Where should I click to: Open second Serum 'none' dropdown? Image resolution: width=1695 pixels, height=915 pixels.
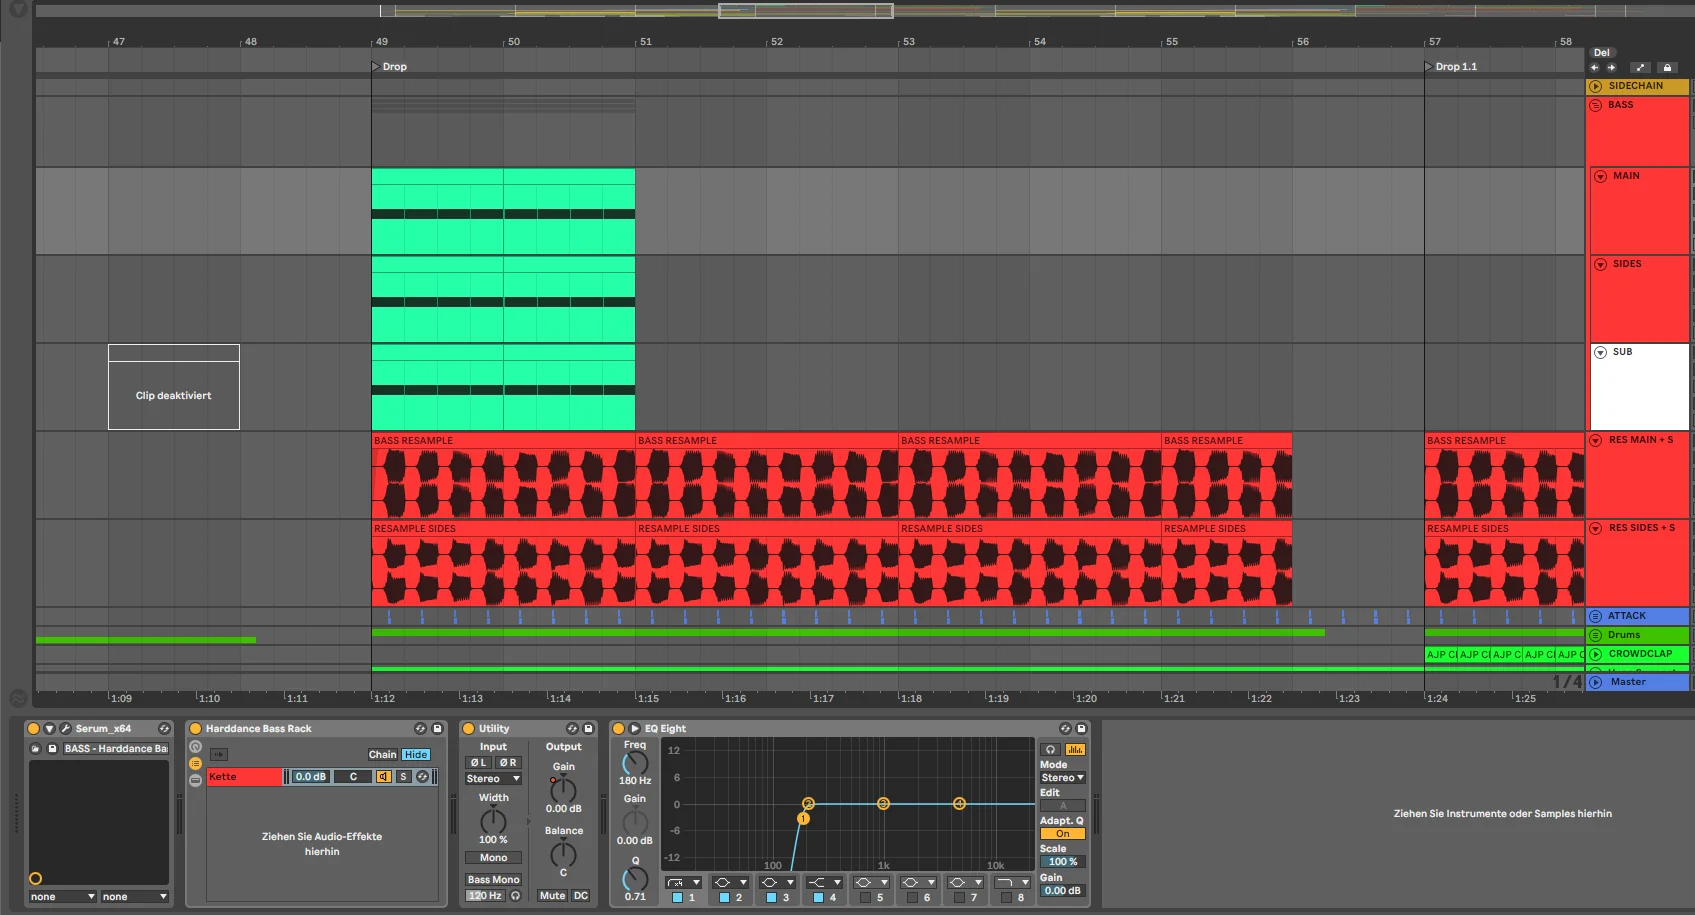135,897
